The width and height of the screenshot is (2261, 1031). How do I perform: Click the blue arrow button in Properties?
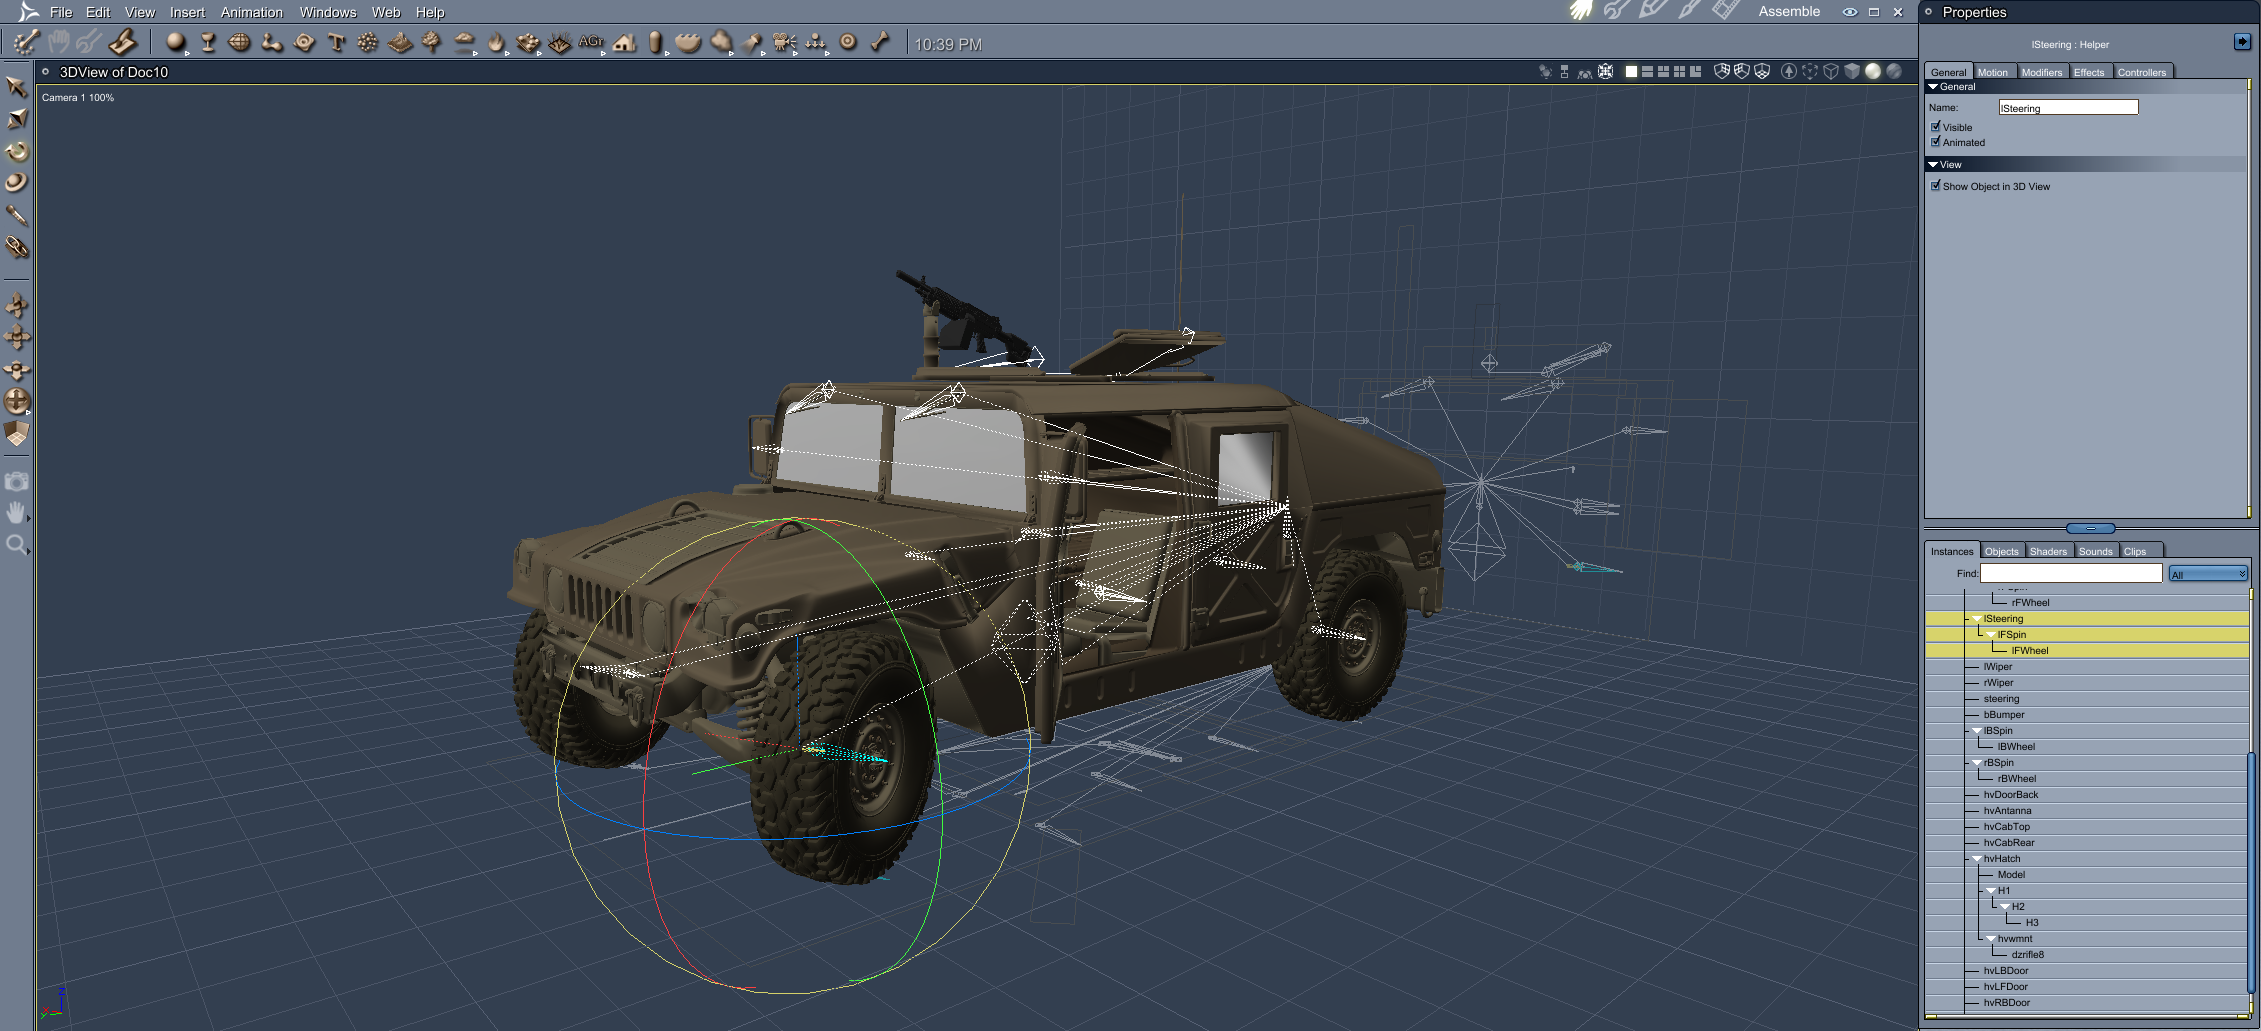[x=2242, y=41]
